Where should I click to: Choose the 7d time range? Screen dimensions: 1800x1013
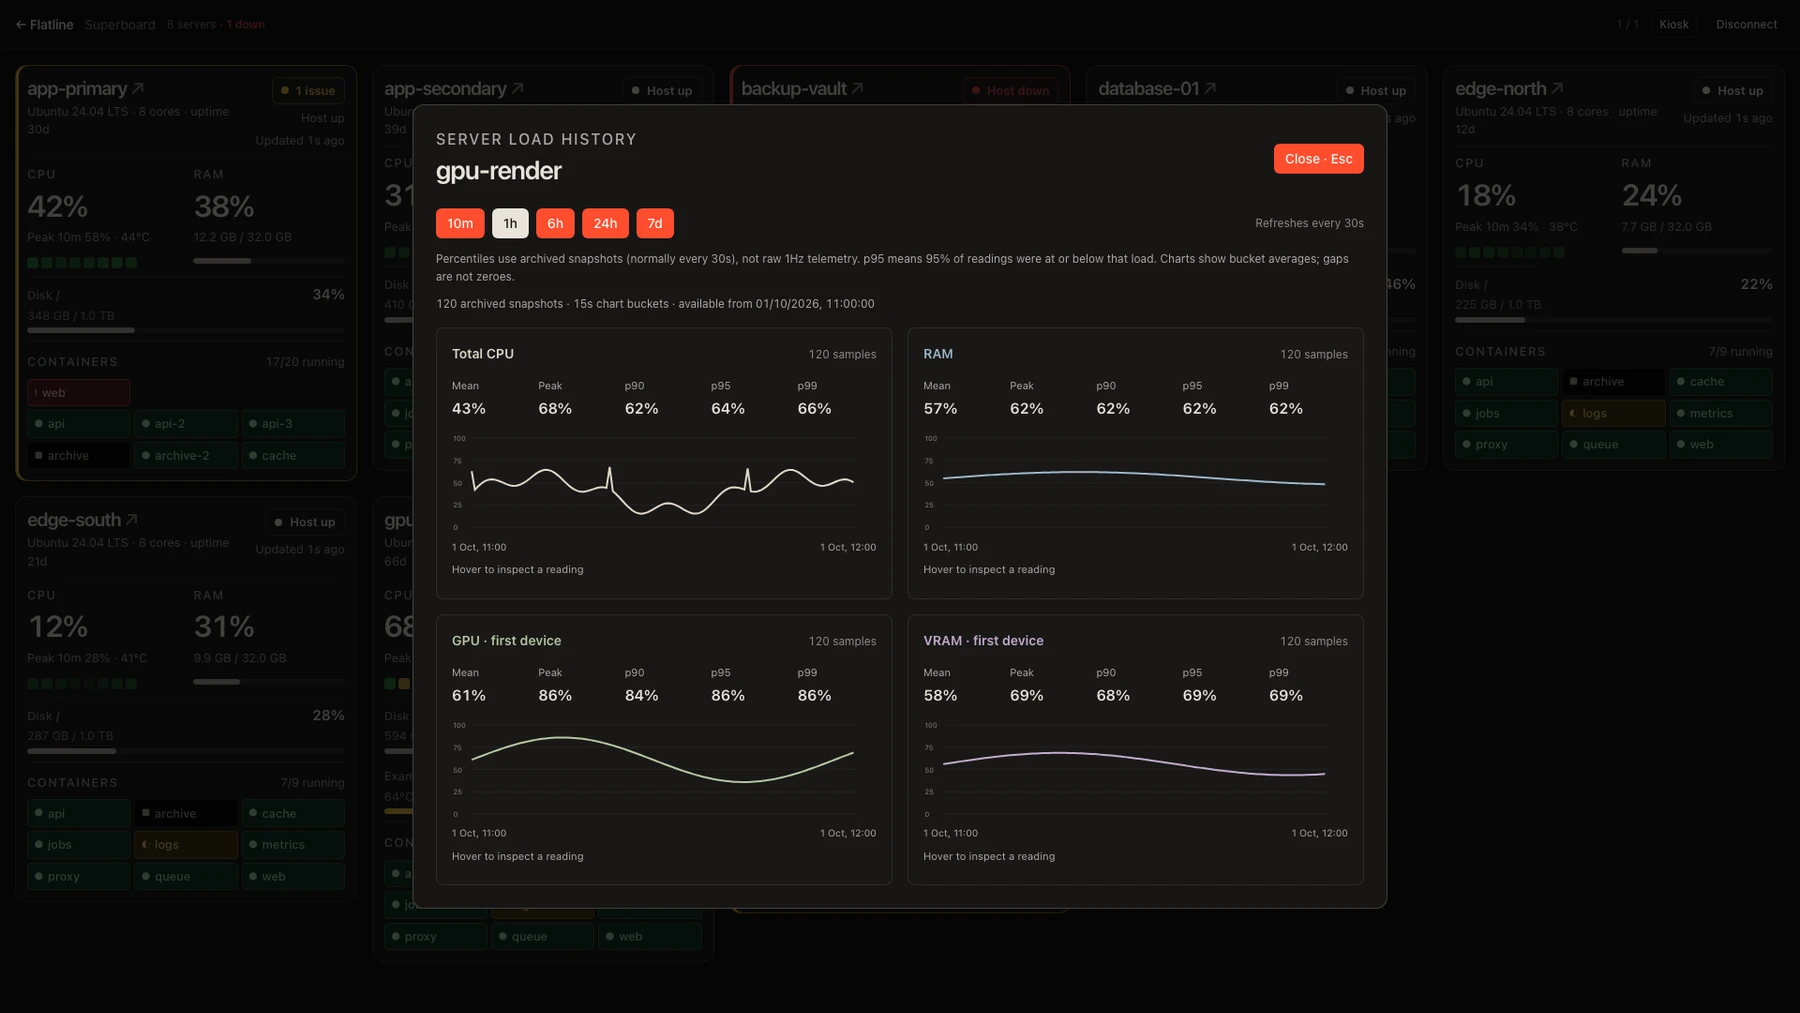(x=655, y=223)
